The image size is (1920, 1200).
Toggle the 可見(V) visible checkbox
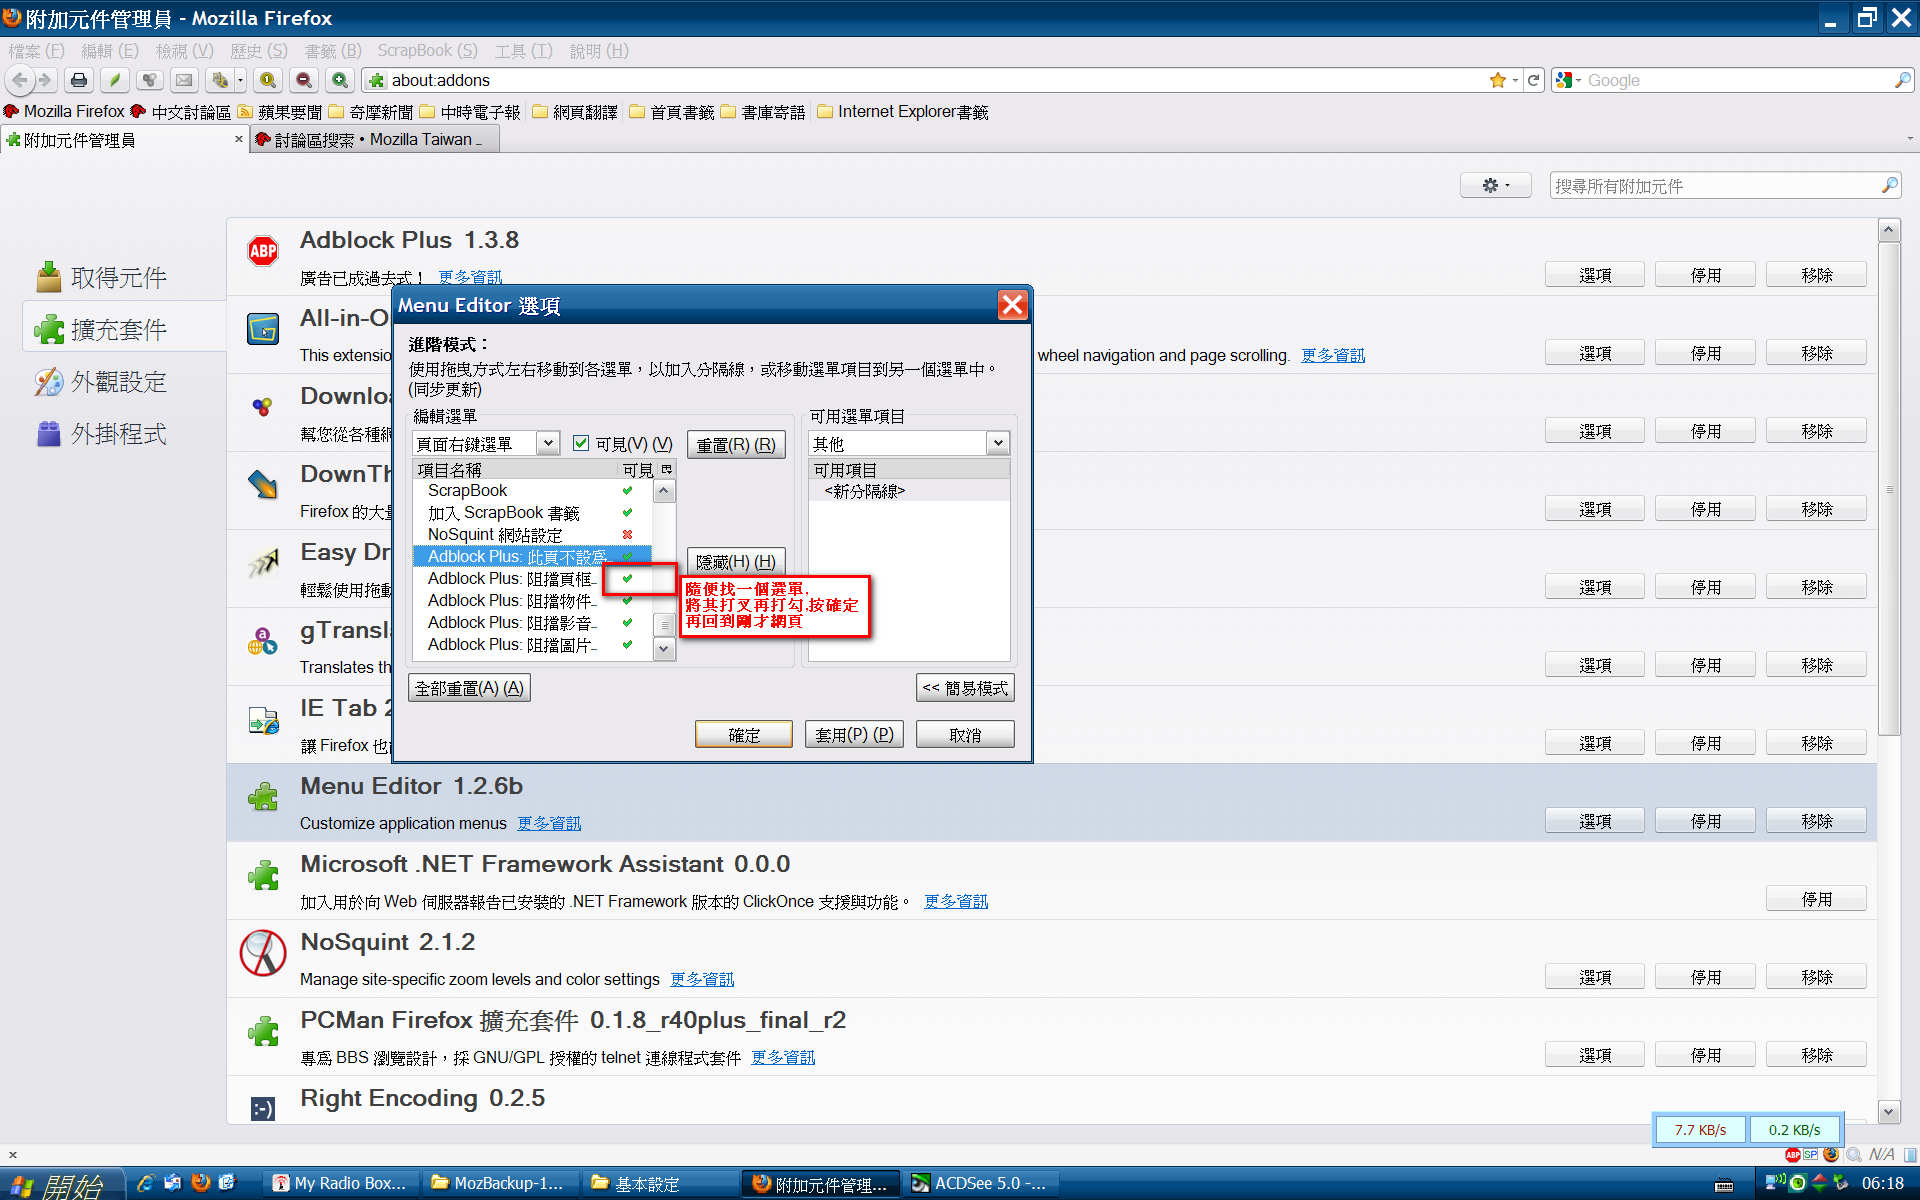click(x=581, y=443)
